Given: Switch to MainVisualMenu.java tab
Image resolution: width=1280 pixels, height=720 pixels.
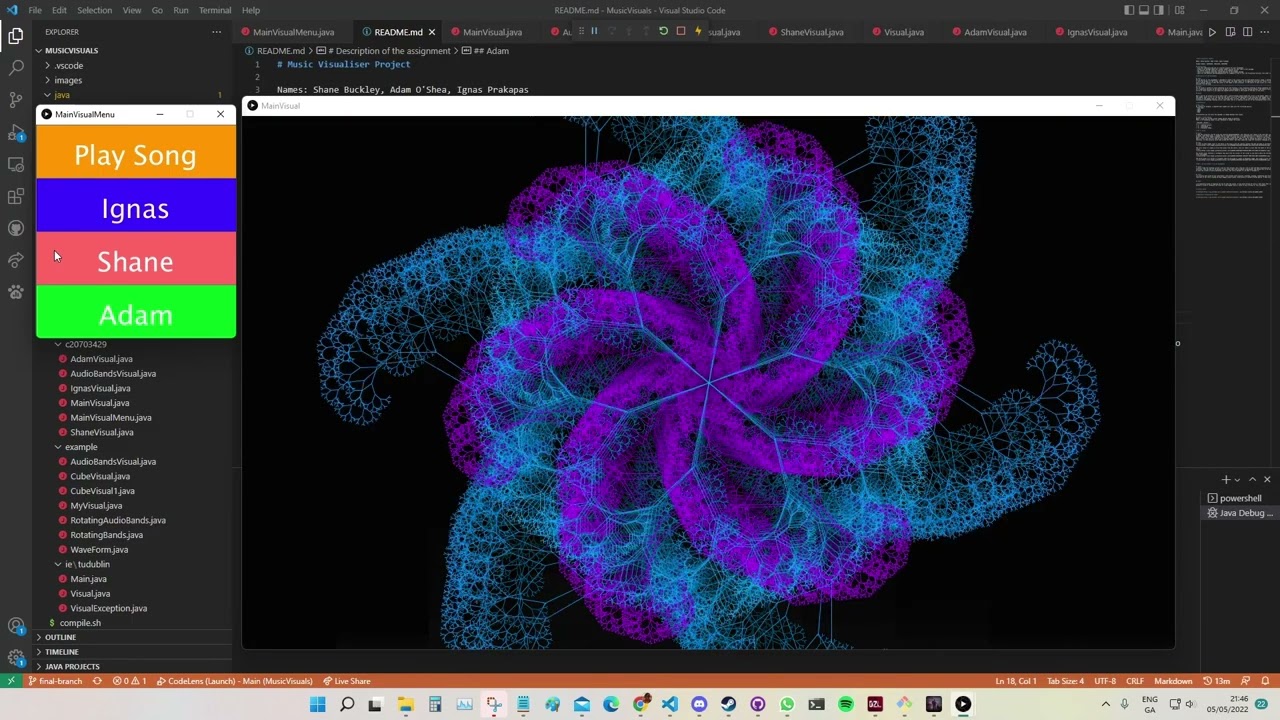Looking at the screenshot, I should (293, 32).
